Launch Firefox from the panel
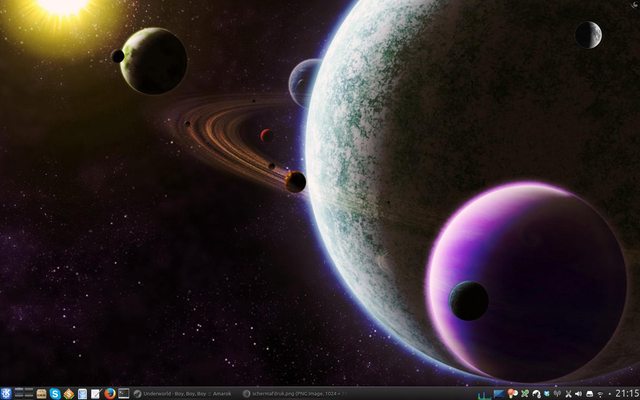 point(109,393)
